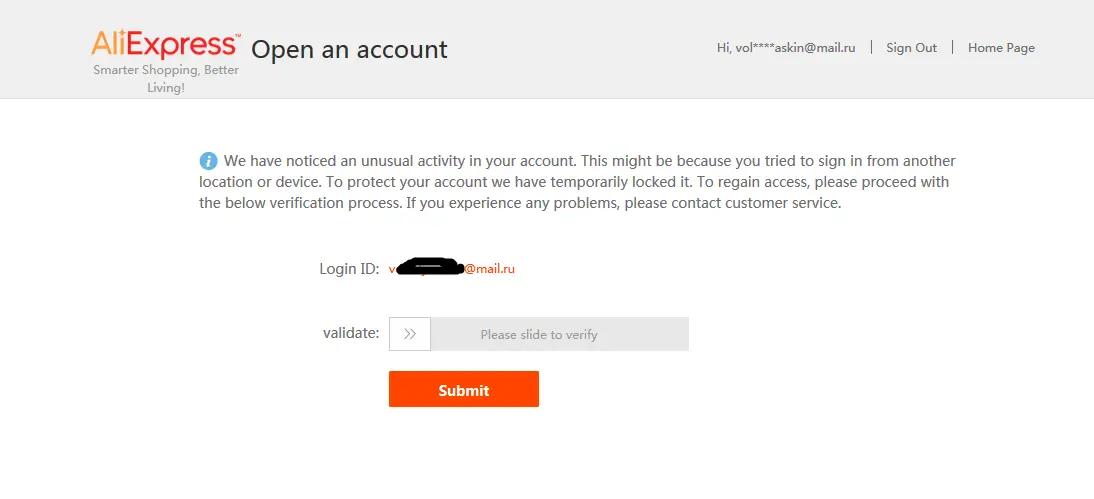Click the blue information icon
1094x499 pixels.
(208, 161)
